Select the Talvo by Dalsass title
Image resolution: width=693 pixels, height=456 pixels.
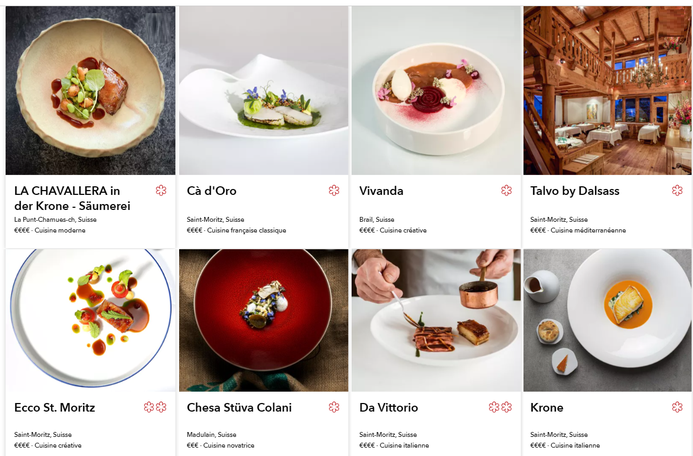pyautogui.click(x=575, y=191)
